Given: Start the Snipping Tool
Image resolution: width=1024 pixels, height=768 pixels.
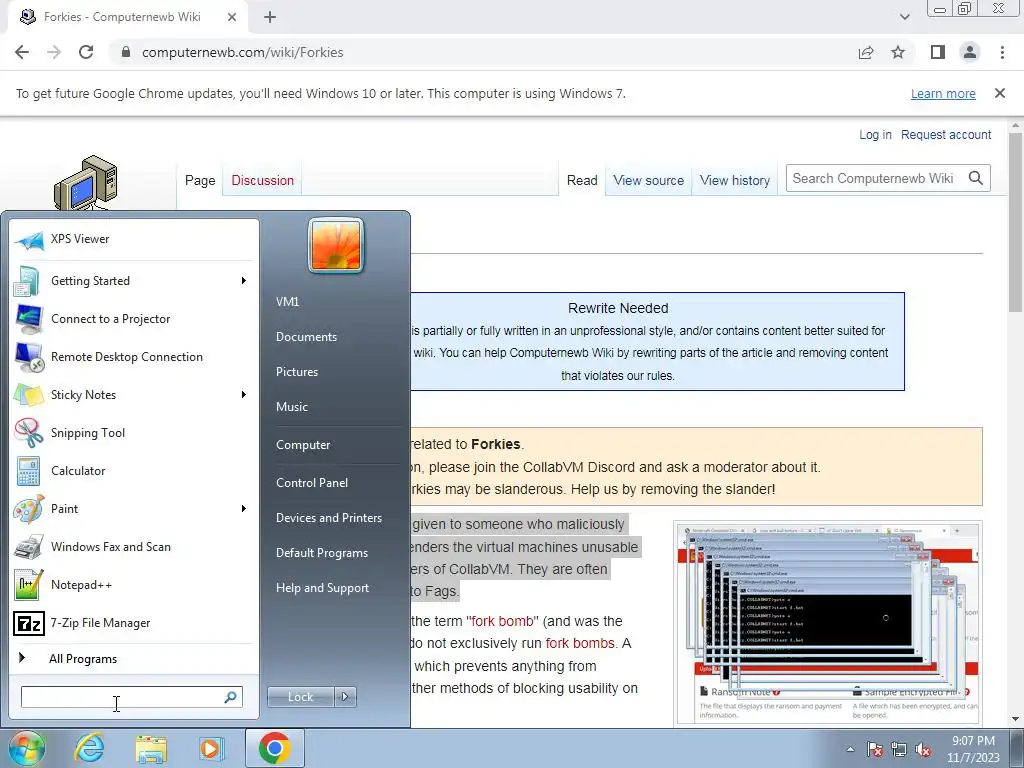Looking at the screenshot, I should (x=133, y=432).
